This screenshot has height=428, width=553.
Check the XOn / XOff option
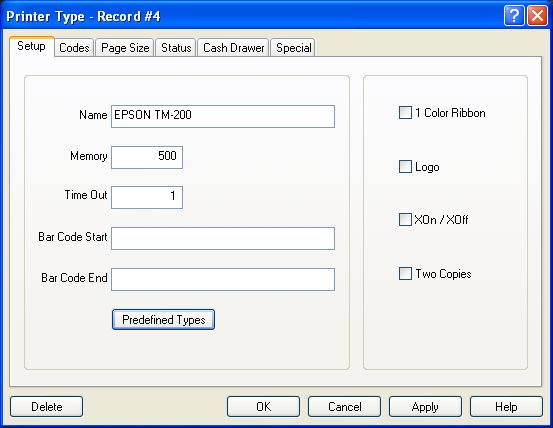tap(405, 219)
